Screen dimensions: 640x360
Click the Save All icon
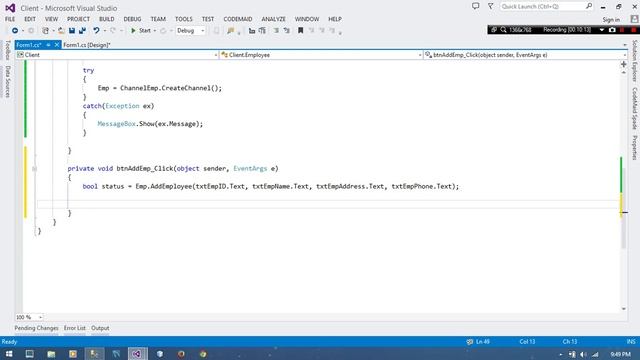[82, 31]
